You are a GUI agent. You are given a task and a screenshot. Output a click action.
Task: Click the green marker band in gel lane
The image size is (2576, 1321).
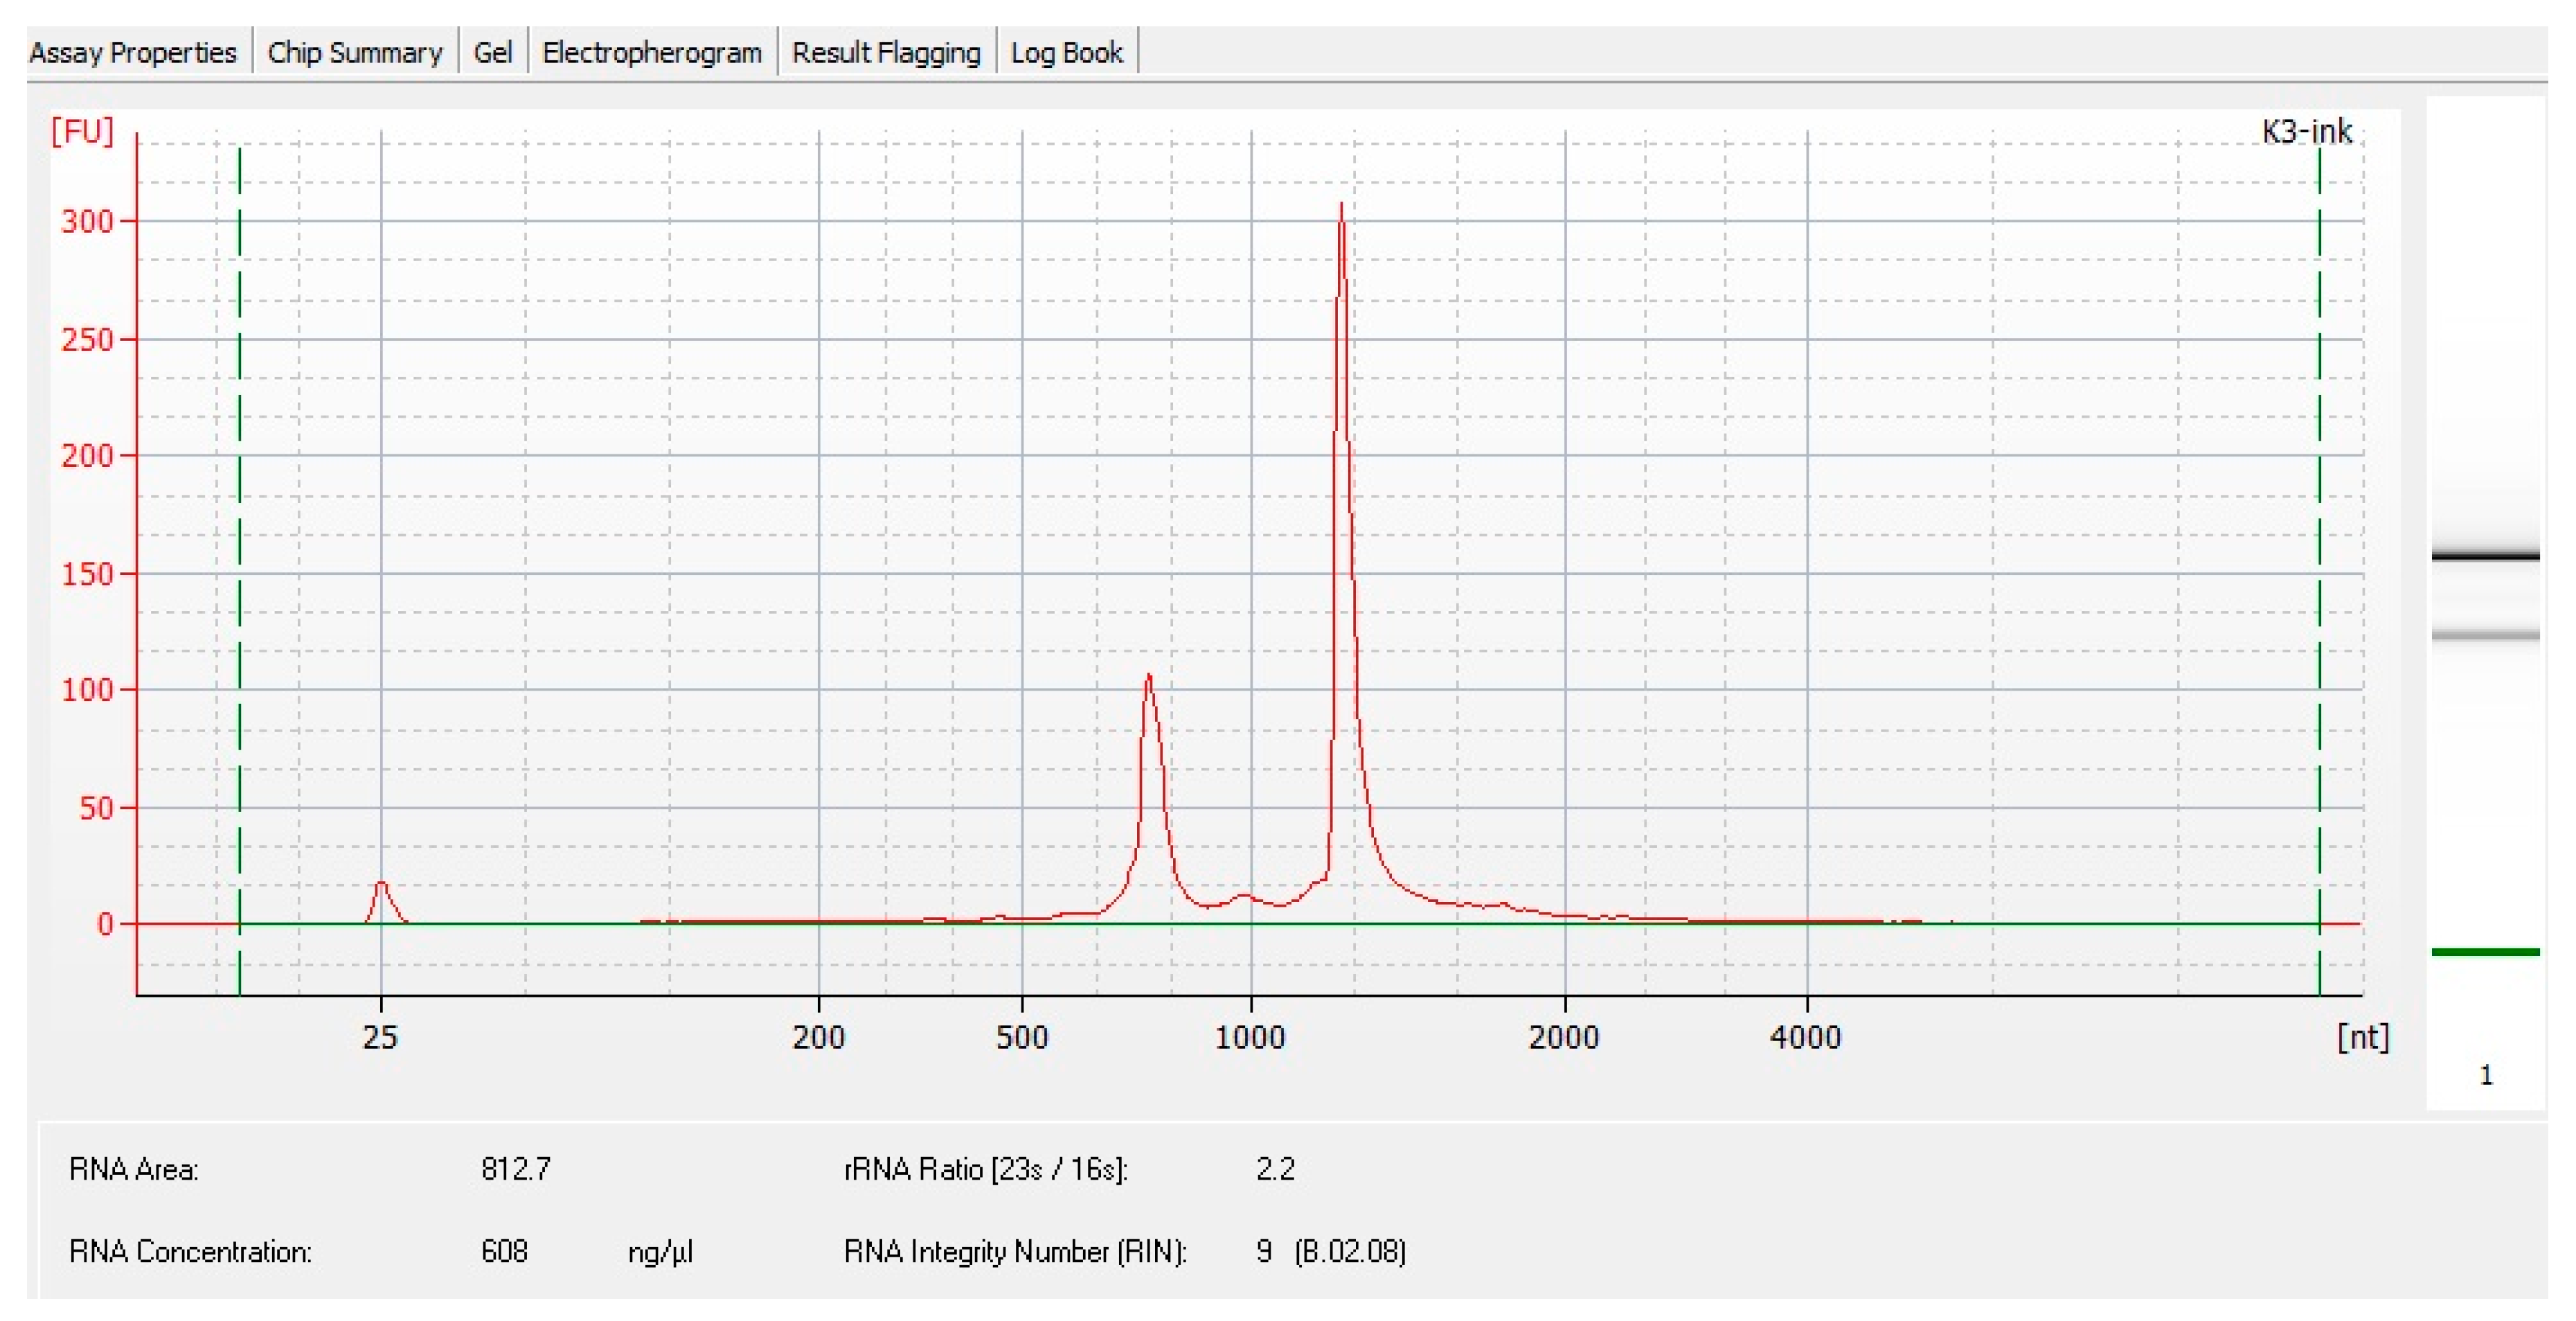2485,952
